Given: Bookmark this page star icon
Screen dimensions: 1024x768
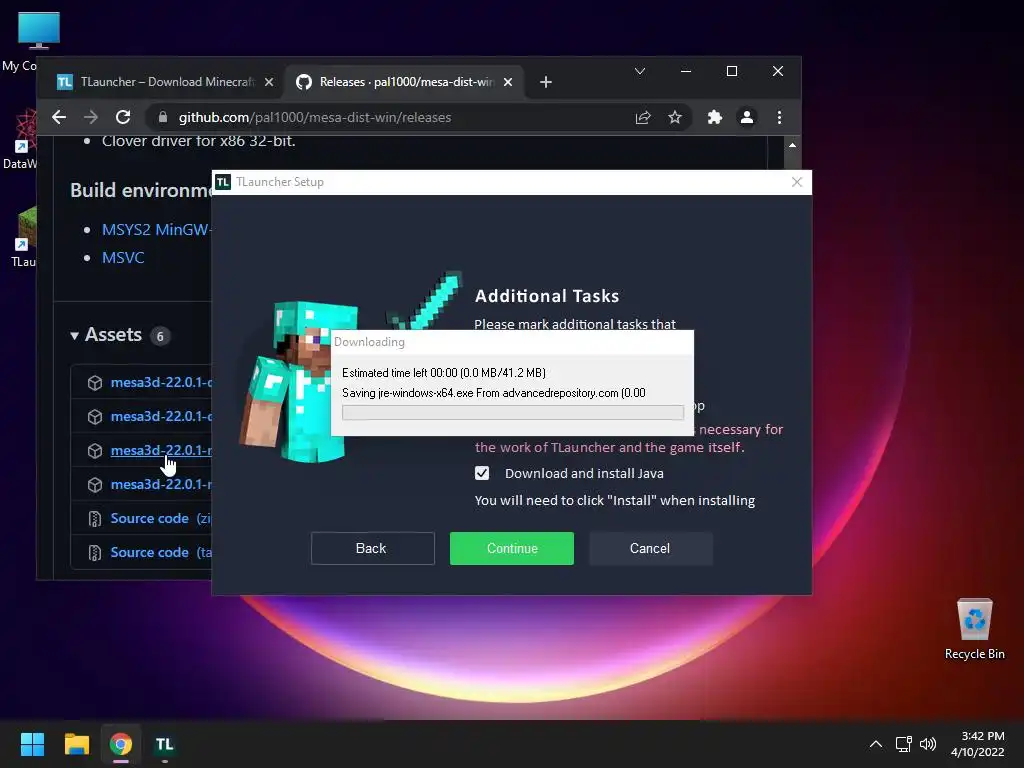Looking at the screenshot, I should pyautogui.click(x=675, y=118).
